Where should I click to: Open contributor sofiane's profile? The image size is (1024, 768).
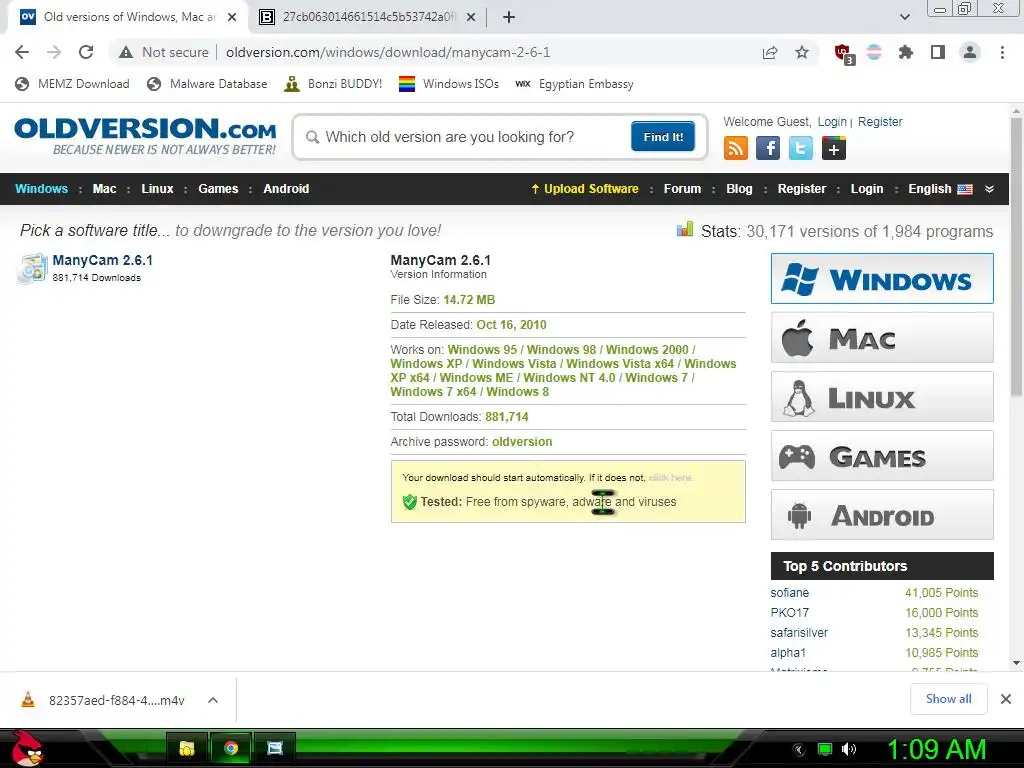click(790, 592)
